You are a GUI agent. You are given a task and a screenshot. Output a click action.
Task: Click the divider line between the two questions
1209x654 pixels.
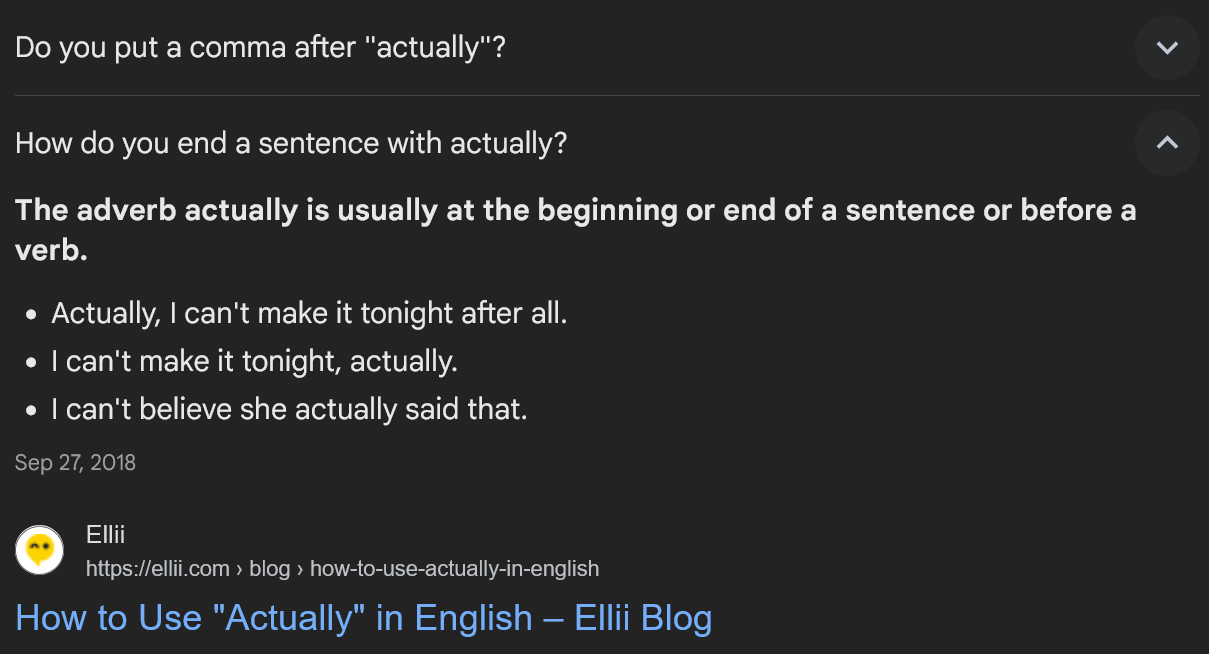click(x=607, y=95)
